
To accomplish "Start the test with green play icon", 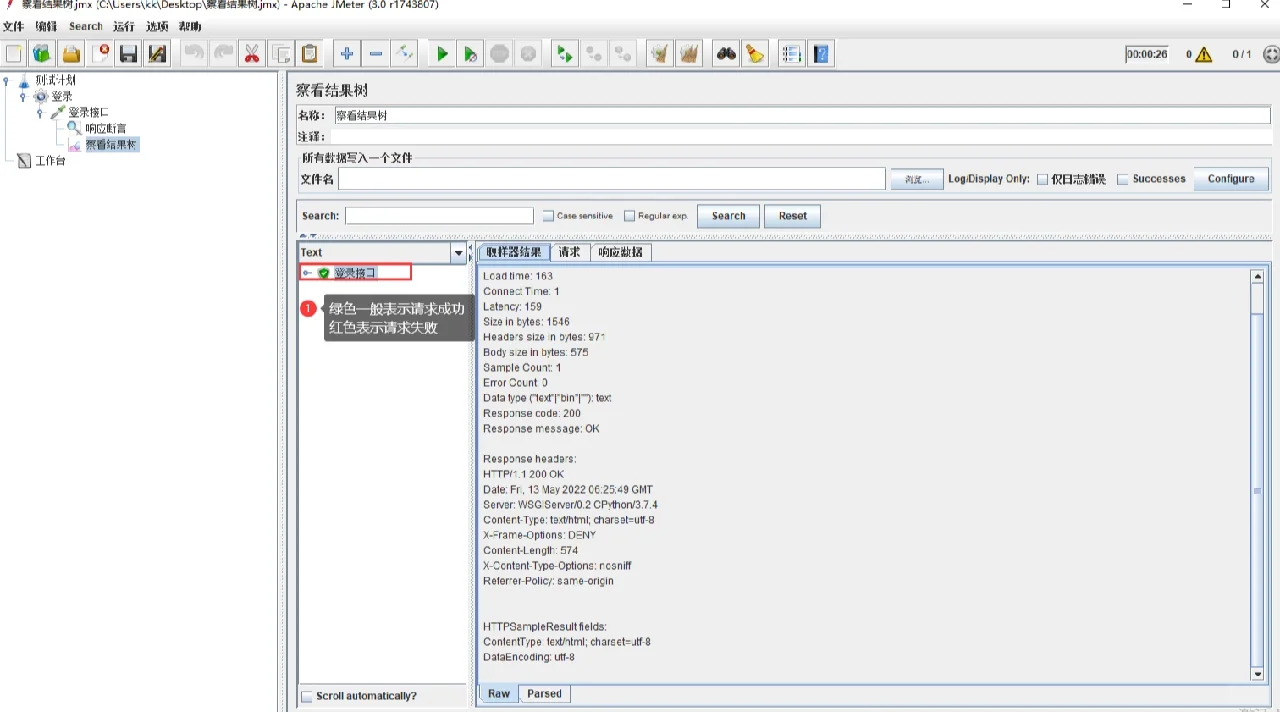I will coord(441,54).
